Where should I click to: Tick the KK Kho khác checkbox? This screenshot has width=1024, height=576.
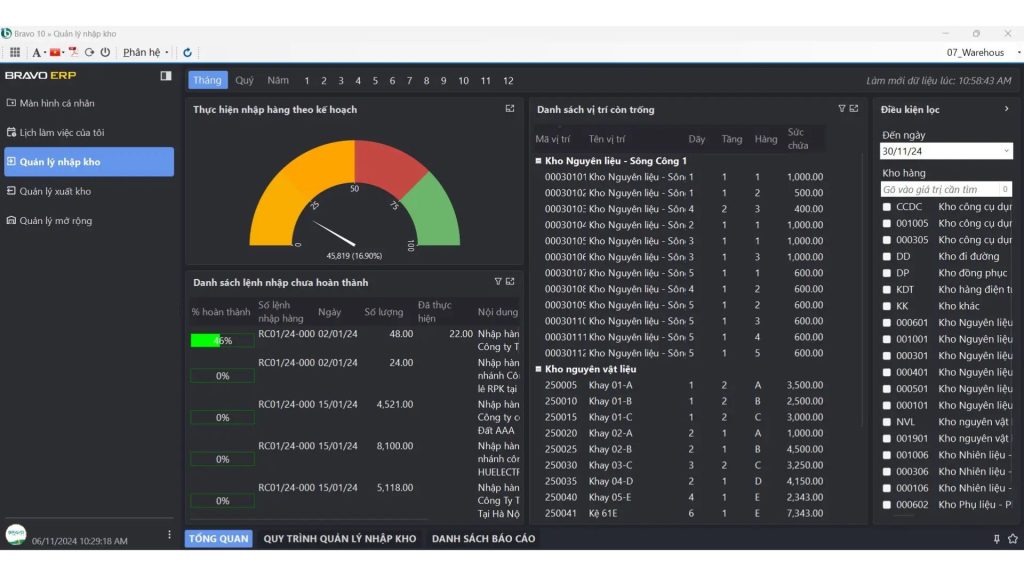tap(887, 306)
